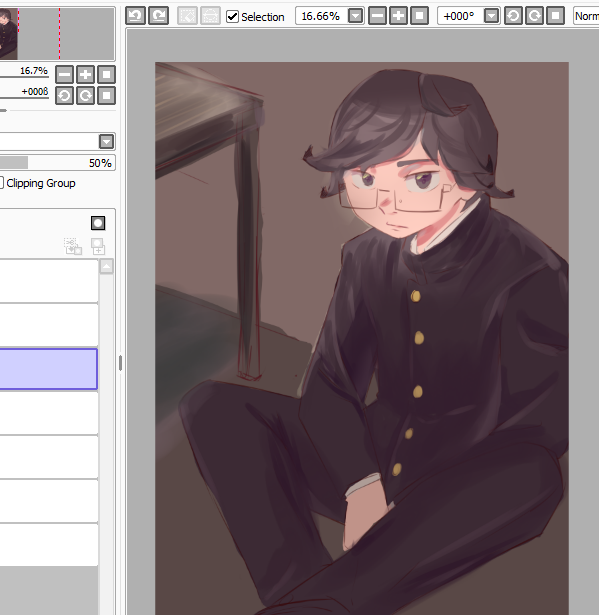The width and height of the screenshot is (599, 615).
Task: Click the invert selection icon in the toolbar
Action: click(x=210, y=16)
